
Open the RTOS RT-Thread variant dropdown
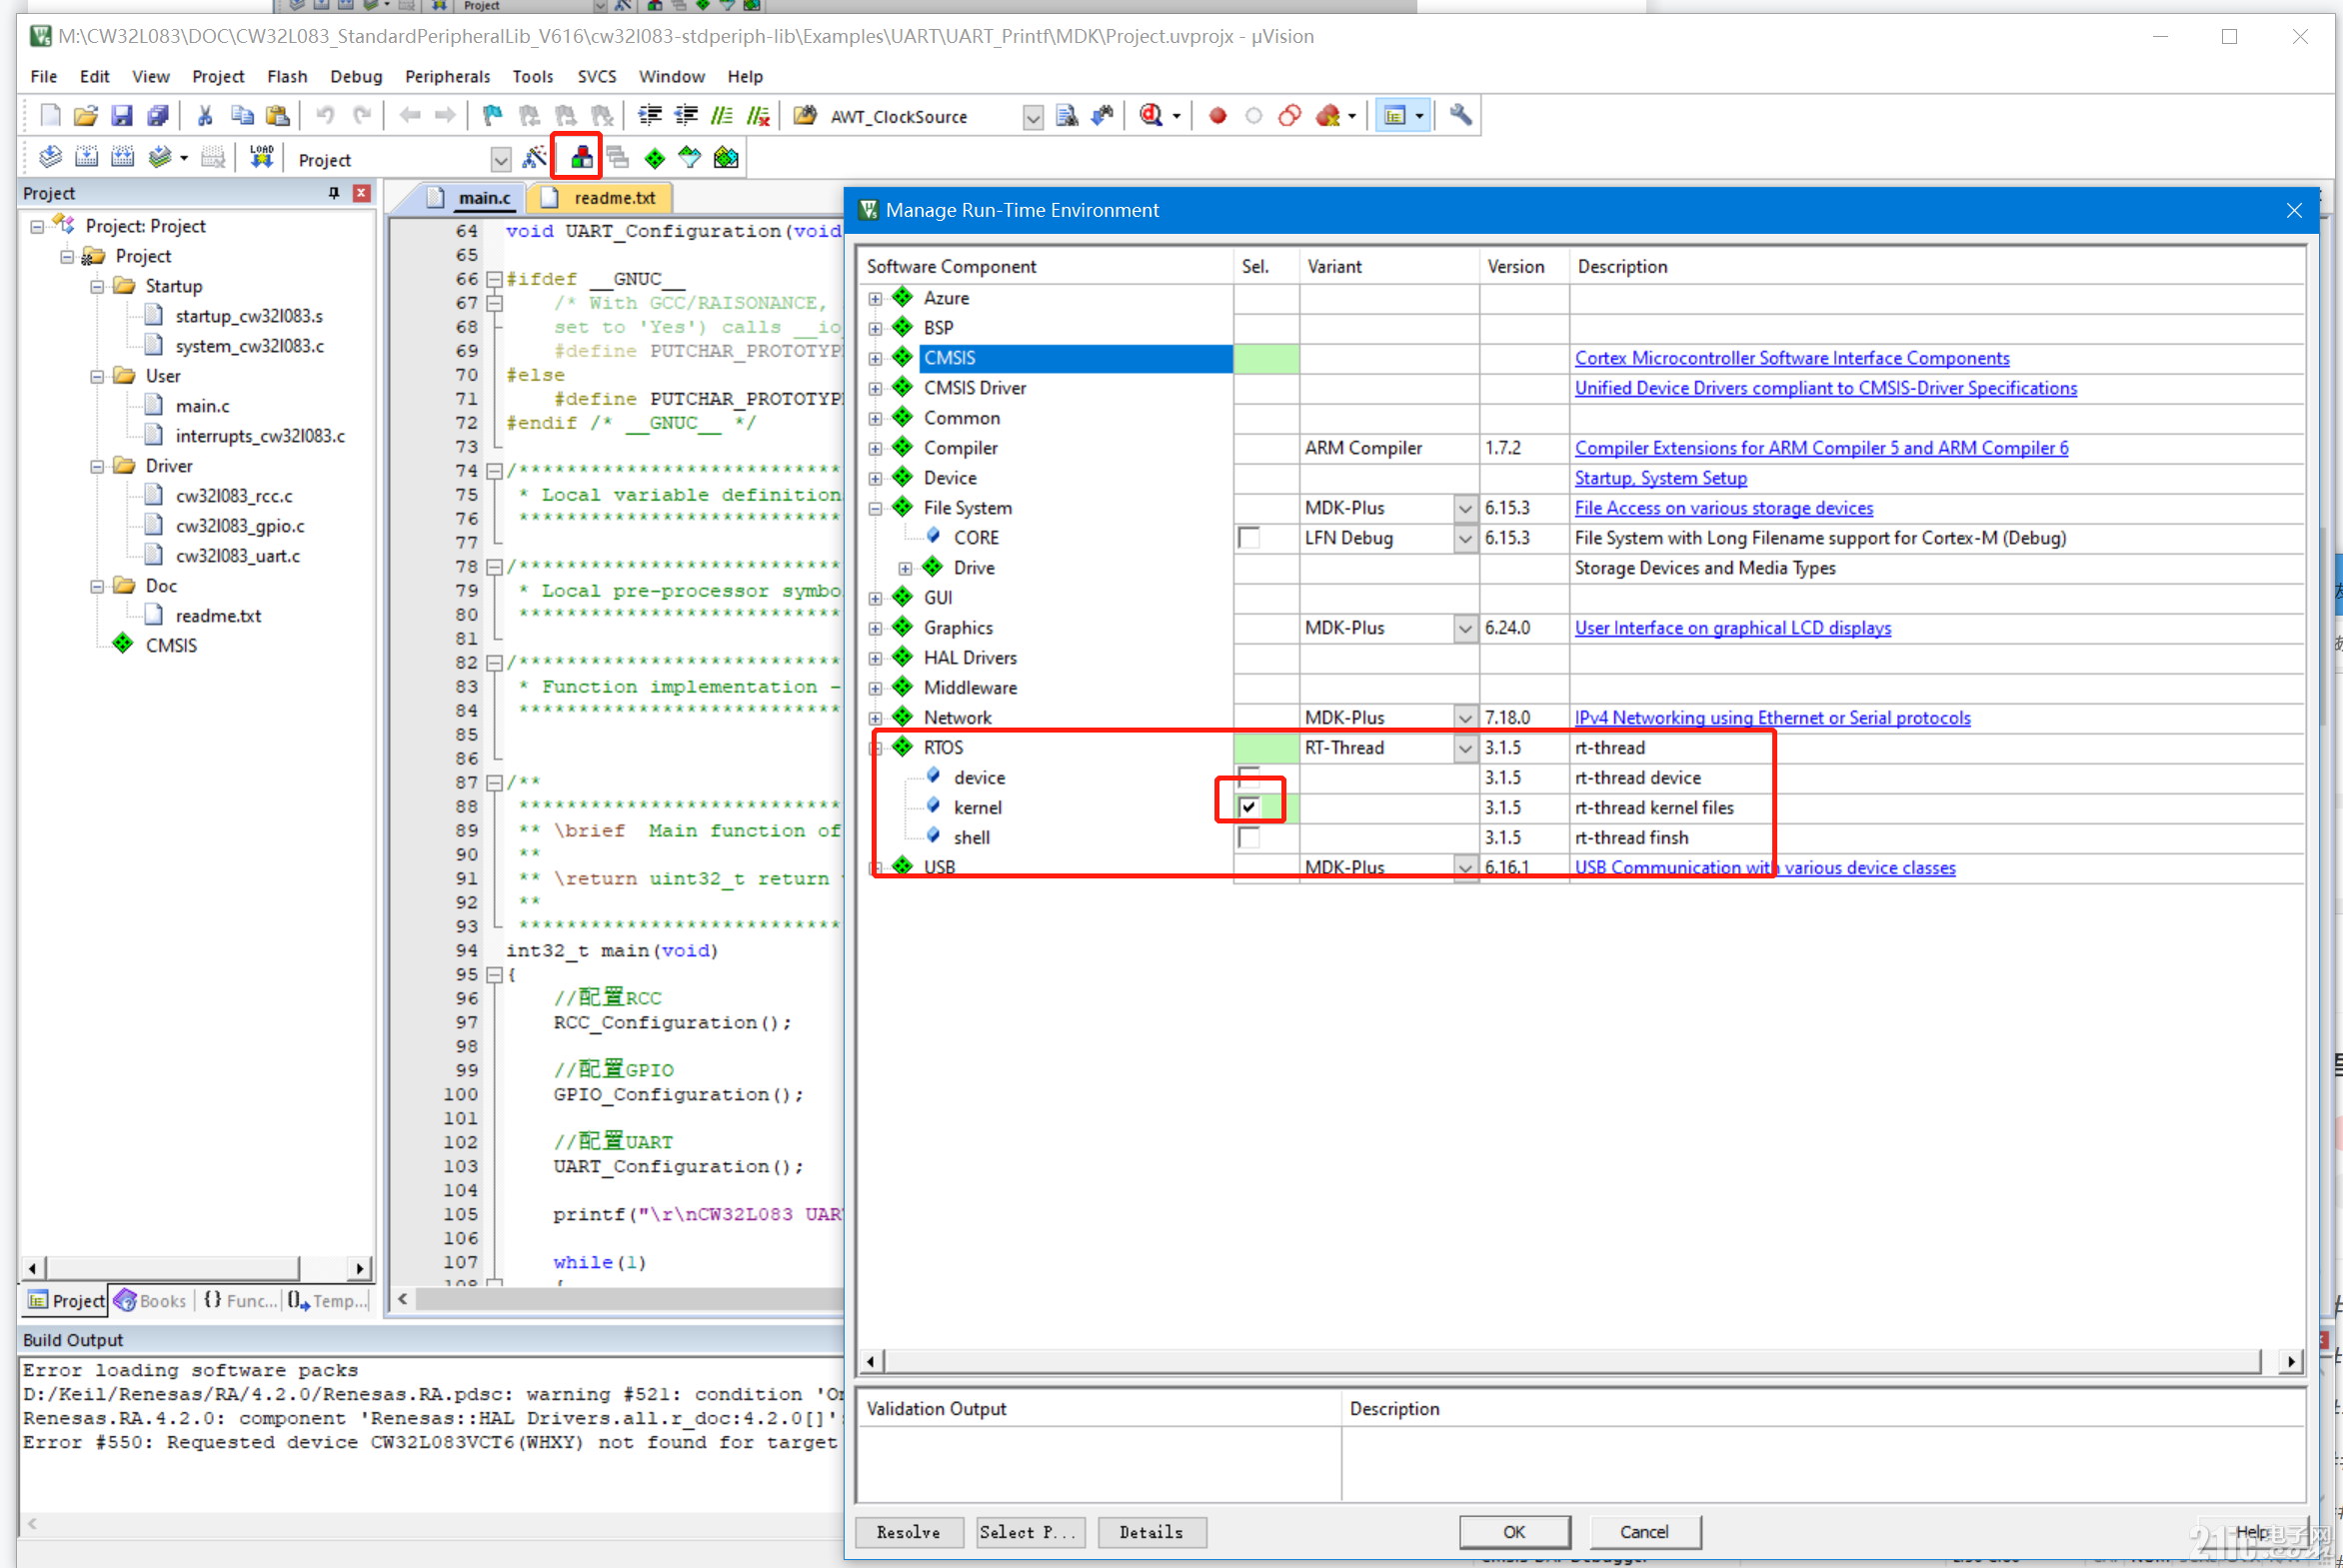(x=1465, y=748)
